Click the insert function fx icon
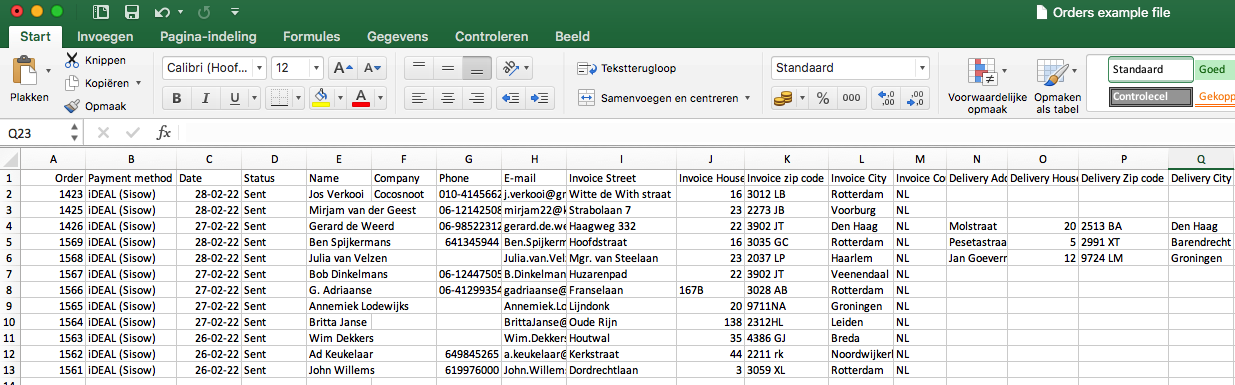Viewport: 1235px width, 385px height. pos(164,132)
